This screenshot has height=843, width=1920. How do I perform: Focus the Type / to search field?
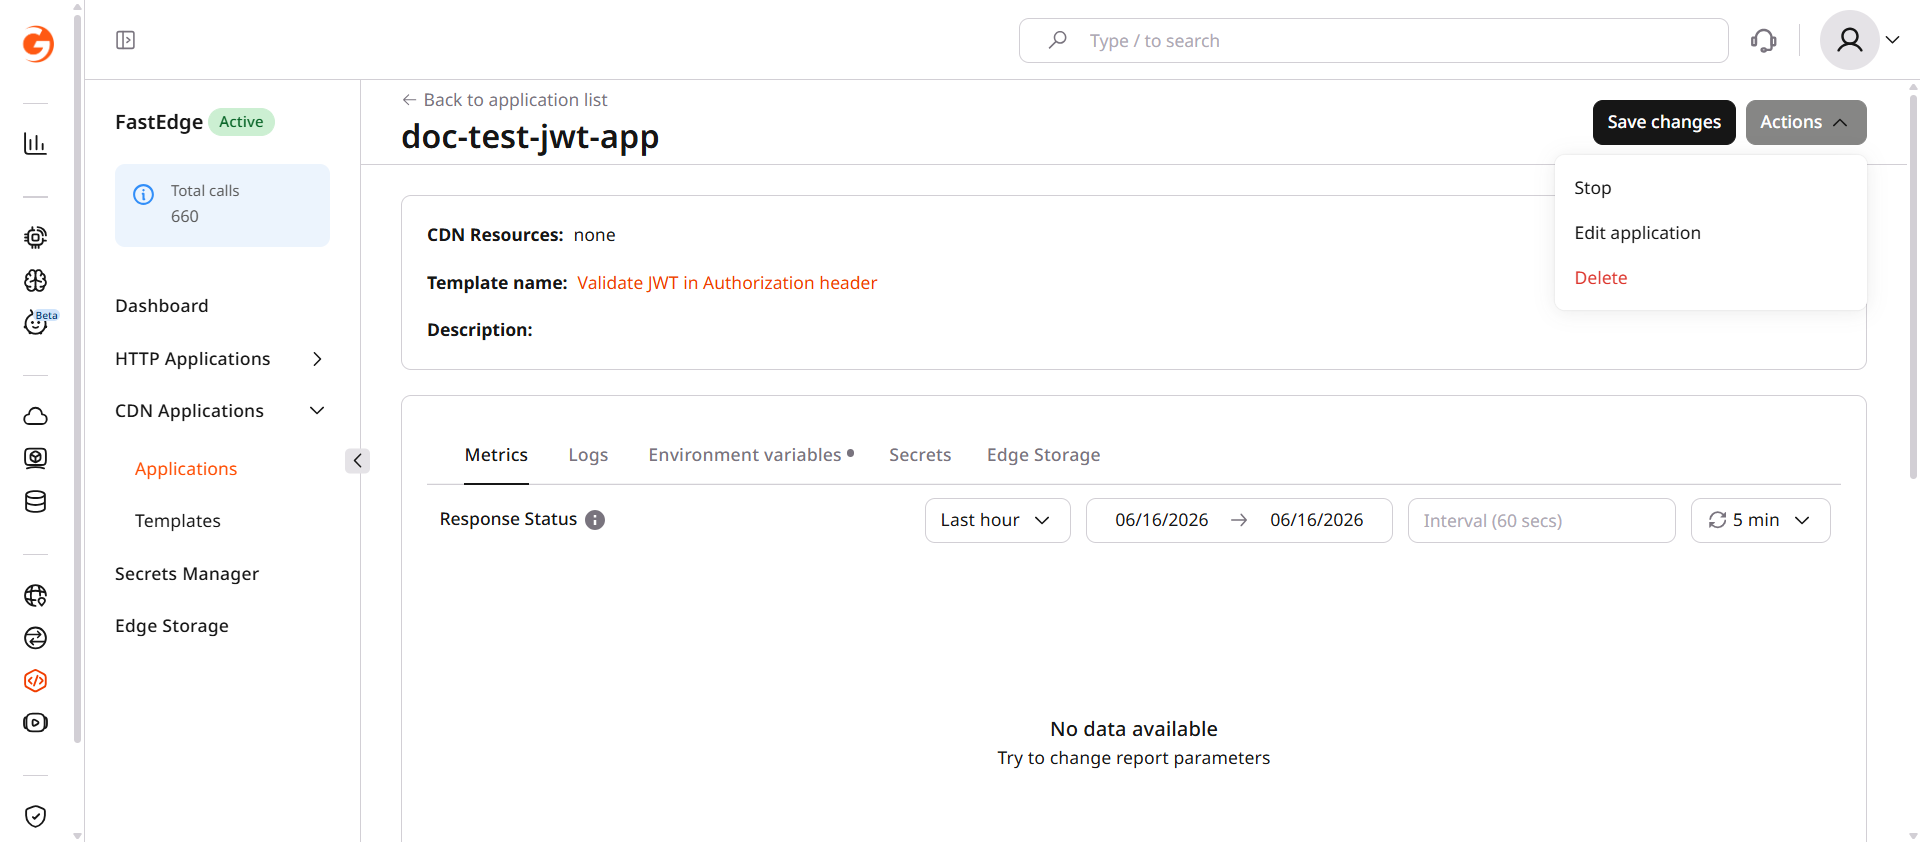1373,40
